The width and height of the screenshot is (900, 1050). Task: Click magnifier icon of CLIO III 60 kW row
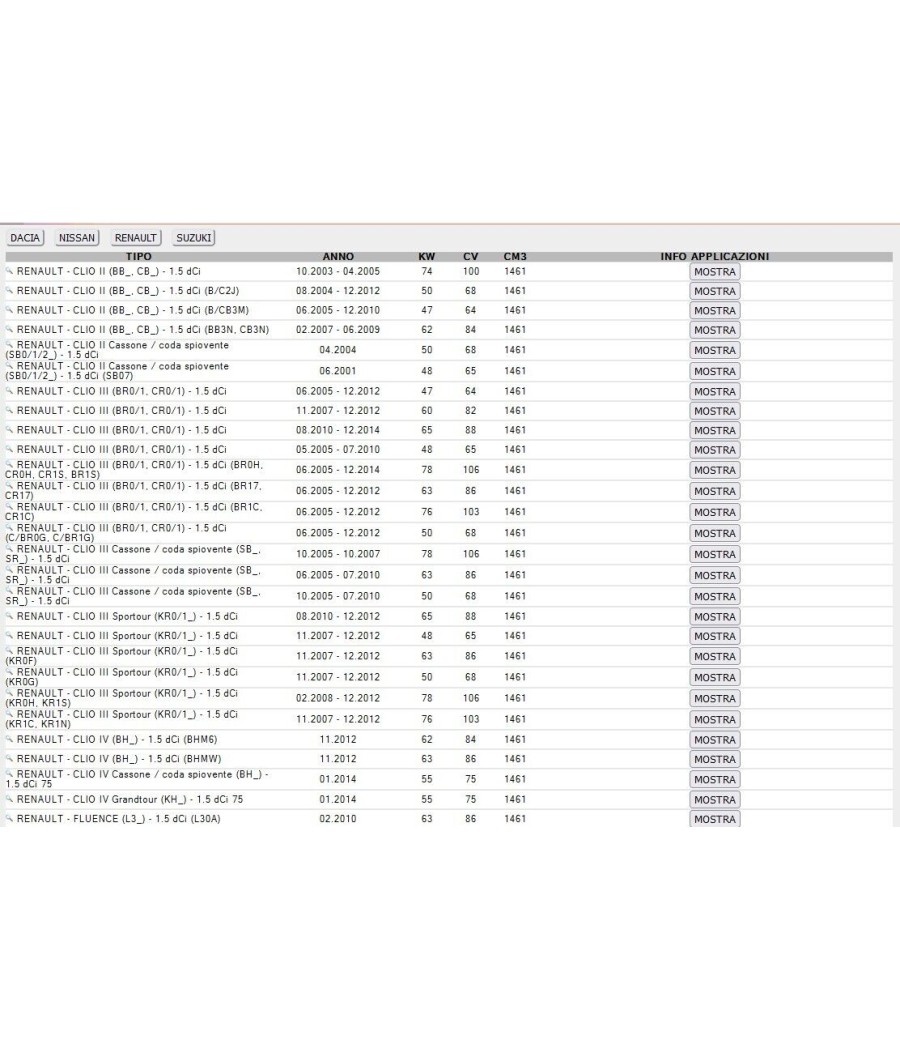tap(9, 410)
